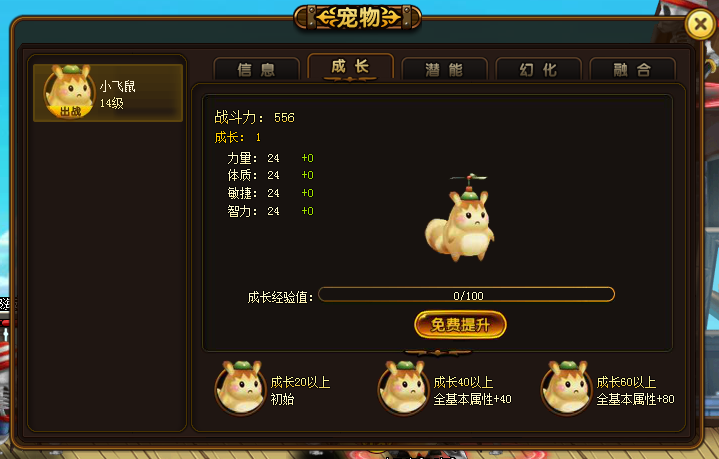Click the flying squirrel pet model in the center
The width and height of the screenshot is (719, 459).
460,218
